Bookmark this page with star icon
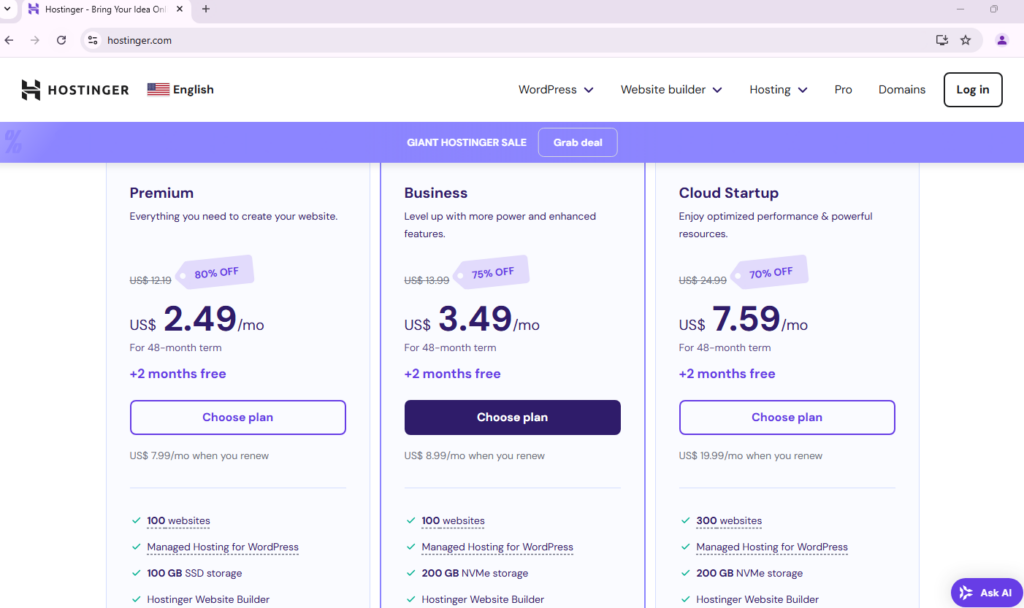 point(965,40)
